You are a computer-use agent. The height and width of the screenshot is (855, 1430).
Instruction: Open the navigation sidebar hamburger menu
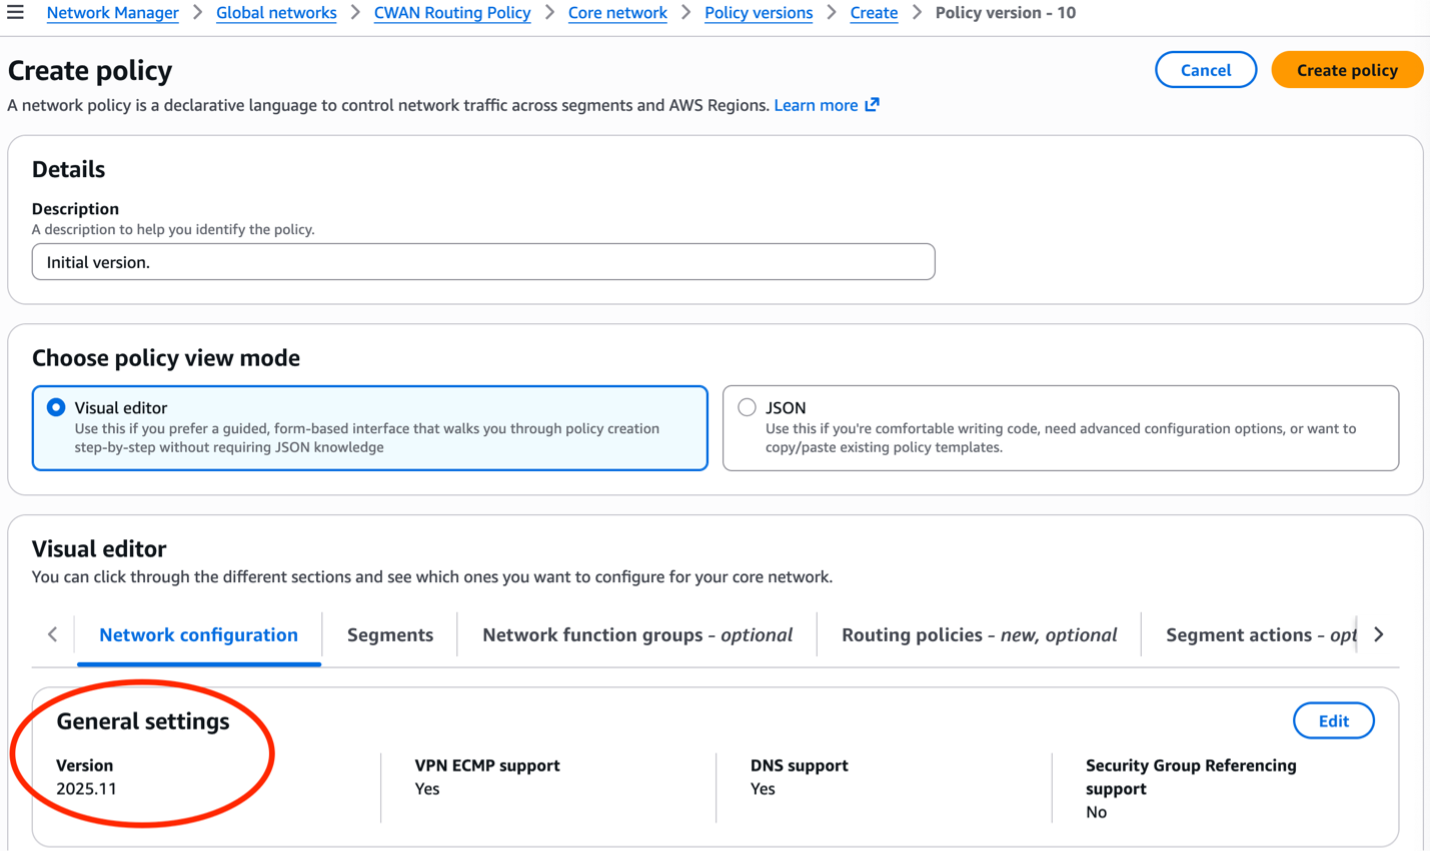tap(15, 12)
